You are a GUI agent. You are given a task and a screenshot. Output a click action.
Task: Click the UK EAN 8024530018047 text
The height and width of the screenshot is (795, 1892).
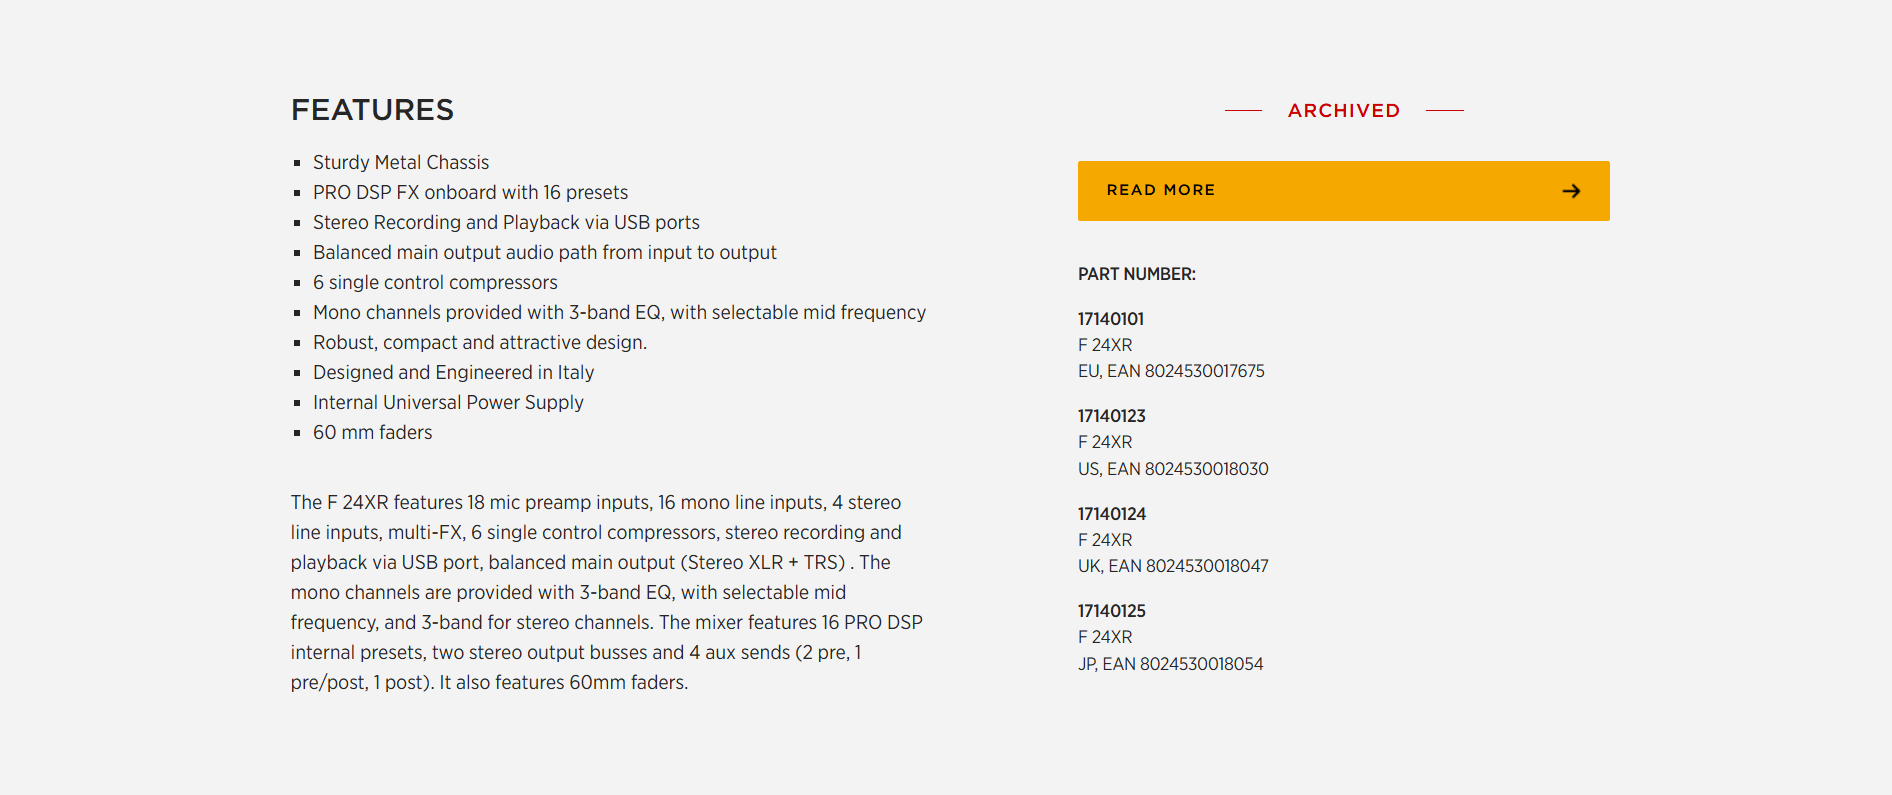[1173, 566]
